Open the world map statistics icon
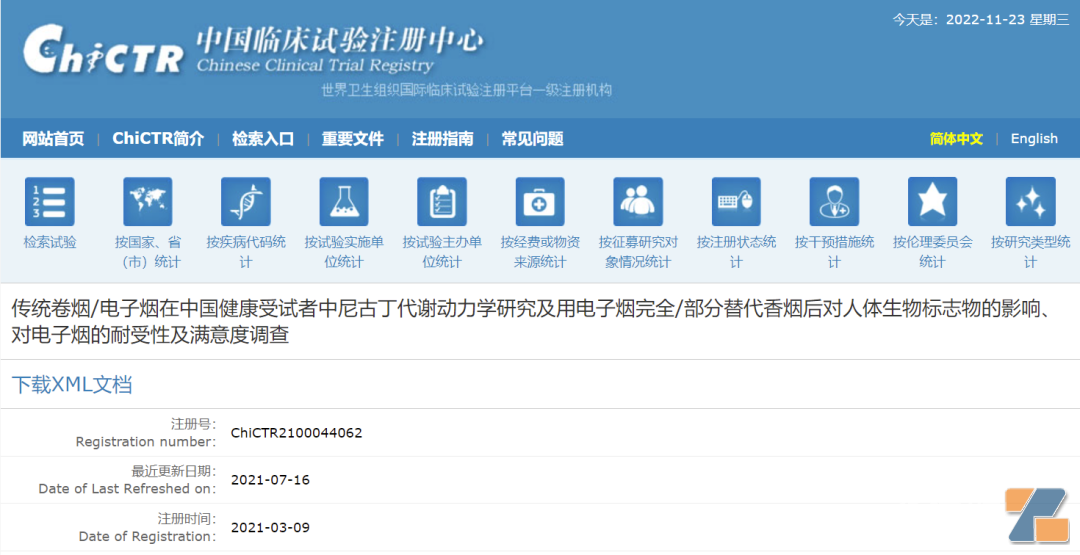Image resolution: width=1080 pixels, height=555 pixels. tap(148, 202)
